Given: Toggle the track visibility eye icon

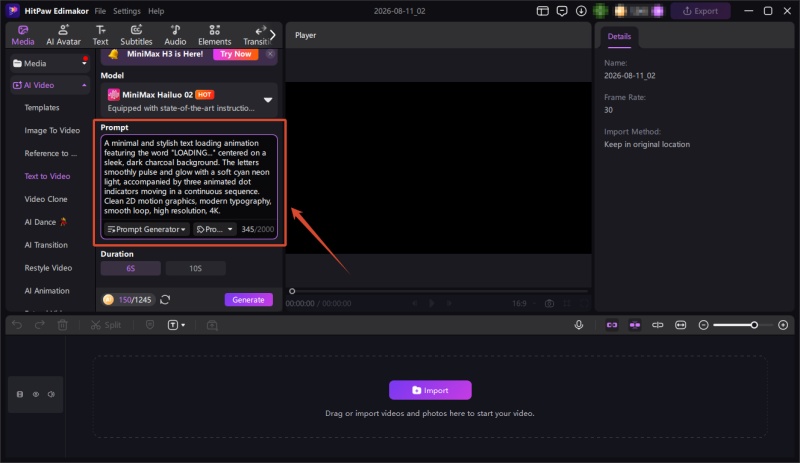Looking at the screenshot, I should (x=36, y=394).
